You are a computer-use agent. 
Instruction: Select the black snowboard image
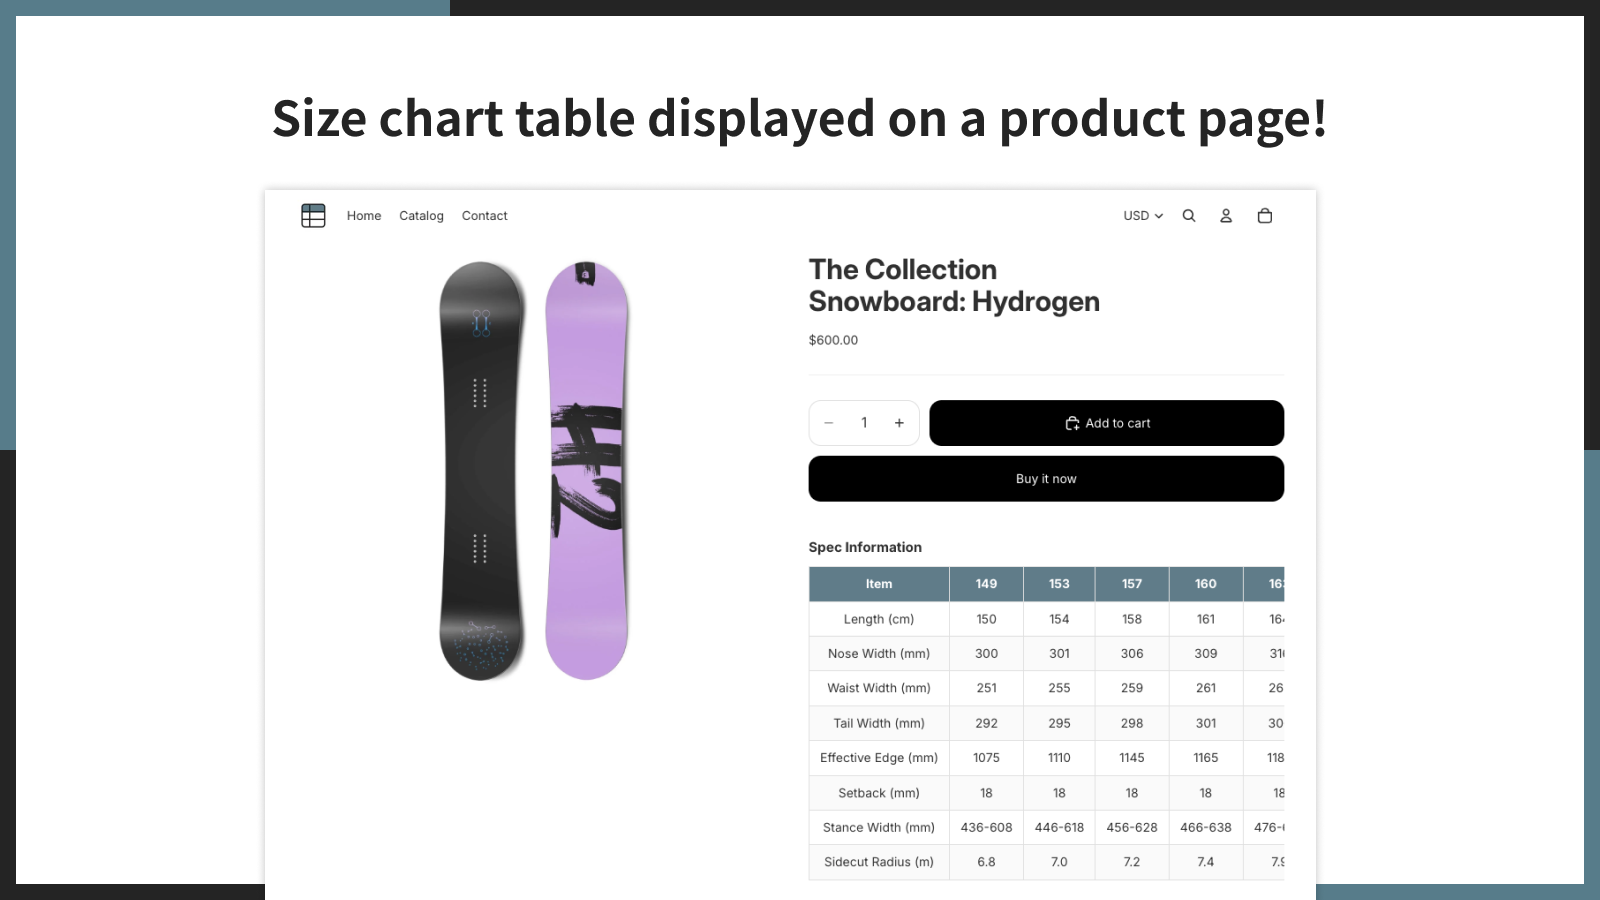481,471
